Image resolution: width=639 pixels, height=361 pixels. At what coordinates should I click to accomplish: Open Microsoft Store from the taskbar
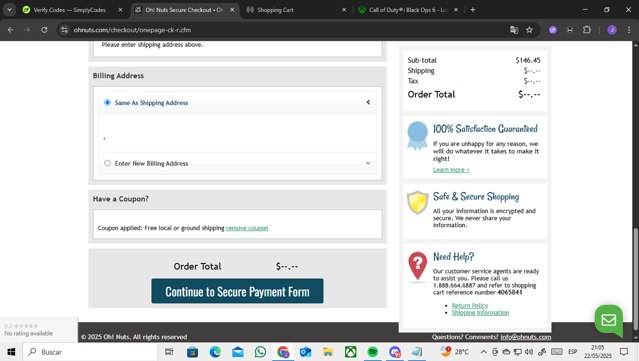click(192, 352)
